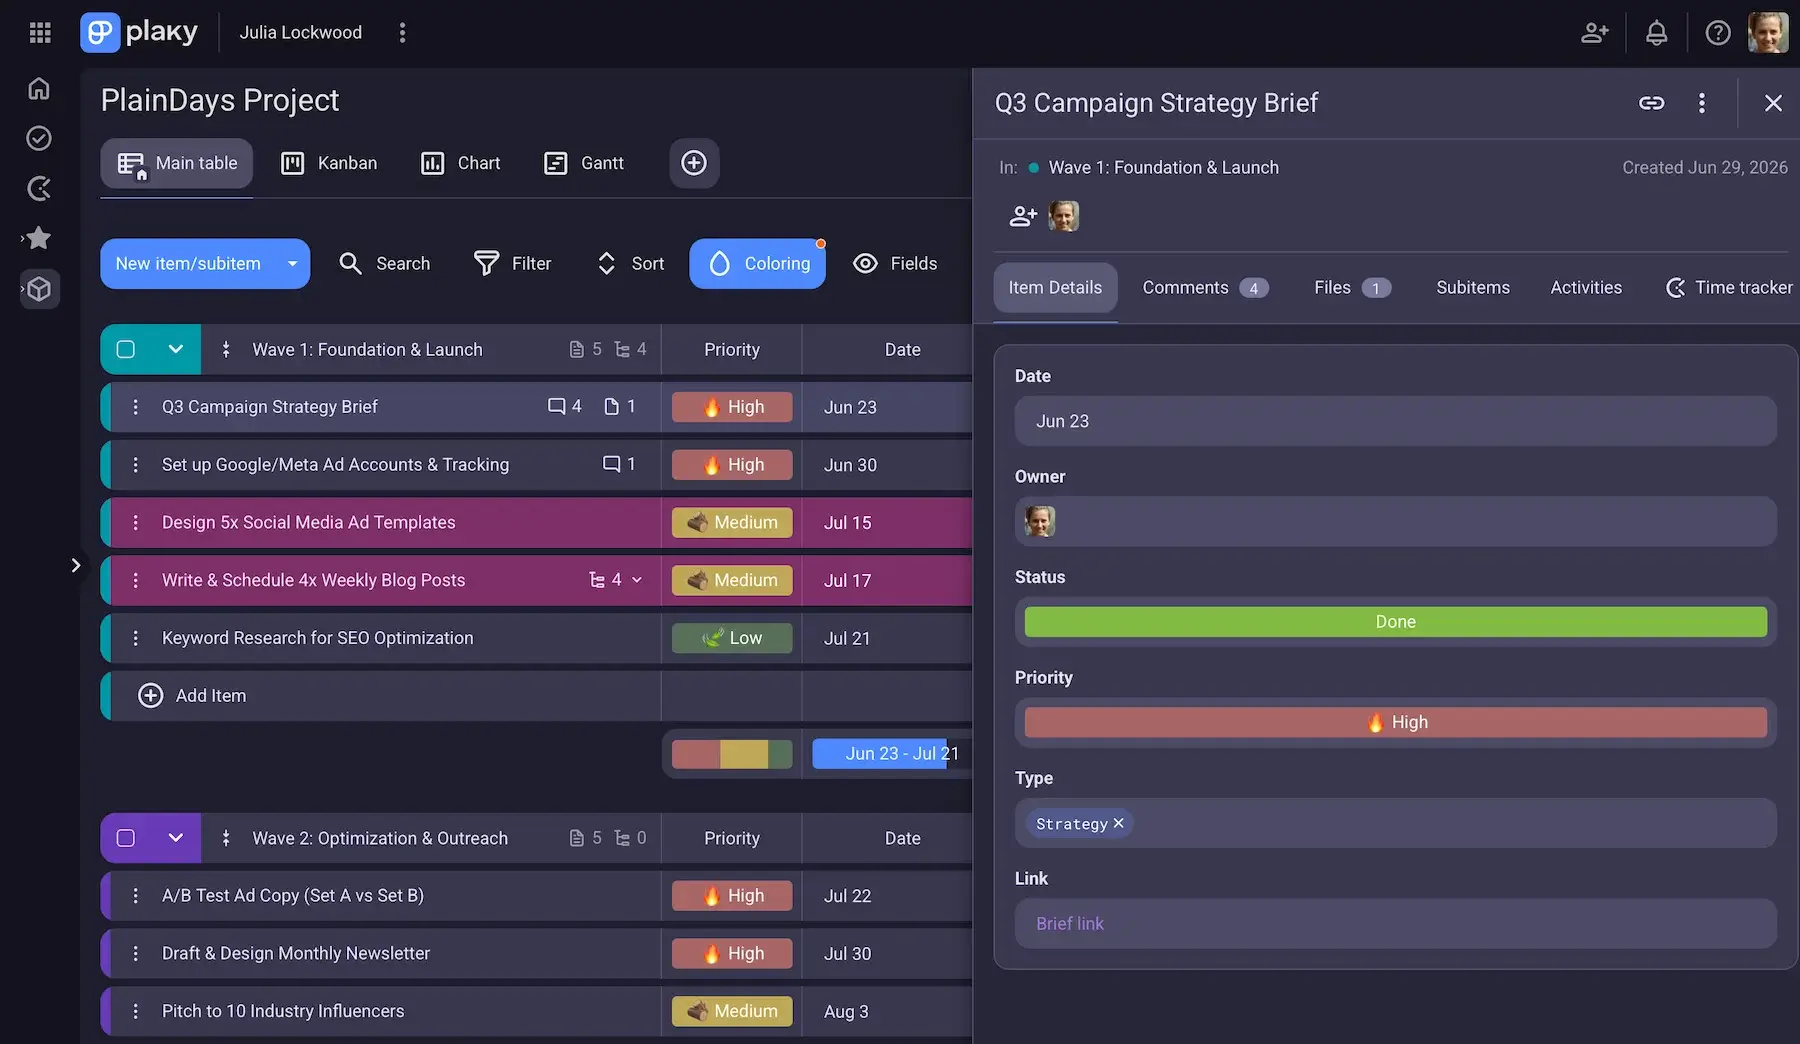Screen dimensions: 1800x1044
Task: Click add owner icon in item panel
Action: coord(1023,216)
